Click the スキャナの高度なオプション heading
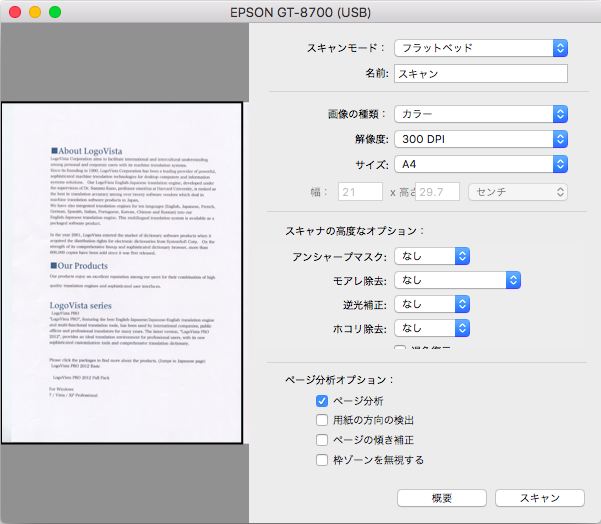Image resolution: width=601 pixels, height=524 pixels. [x=355, y=231]
